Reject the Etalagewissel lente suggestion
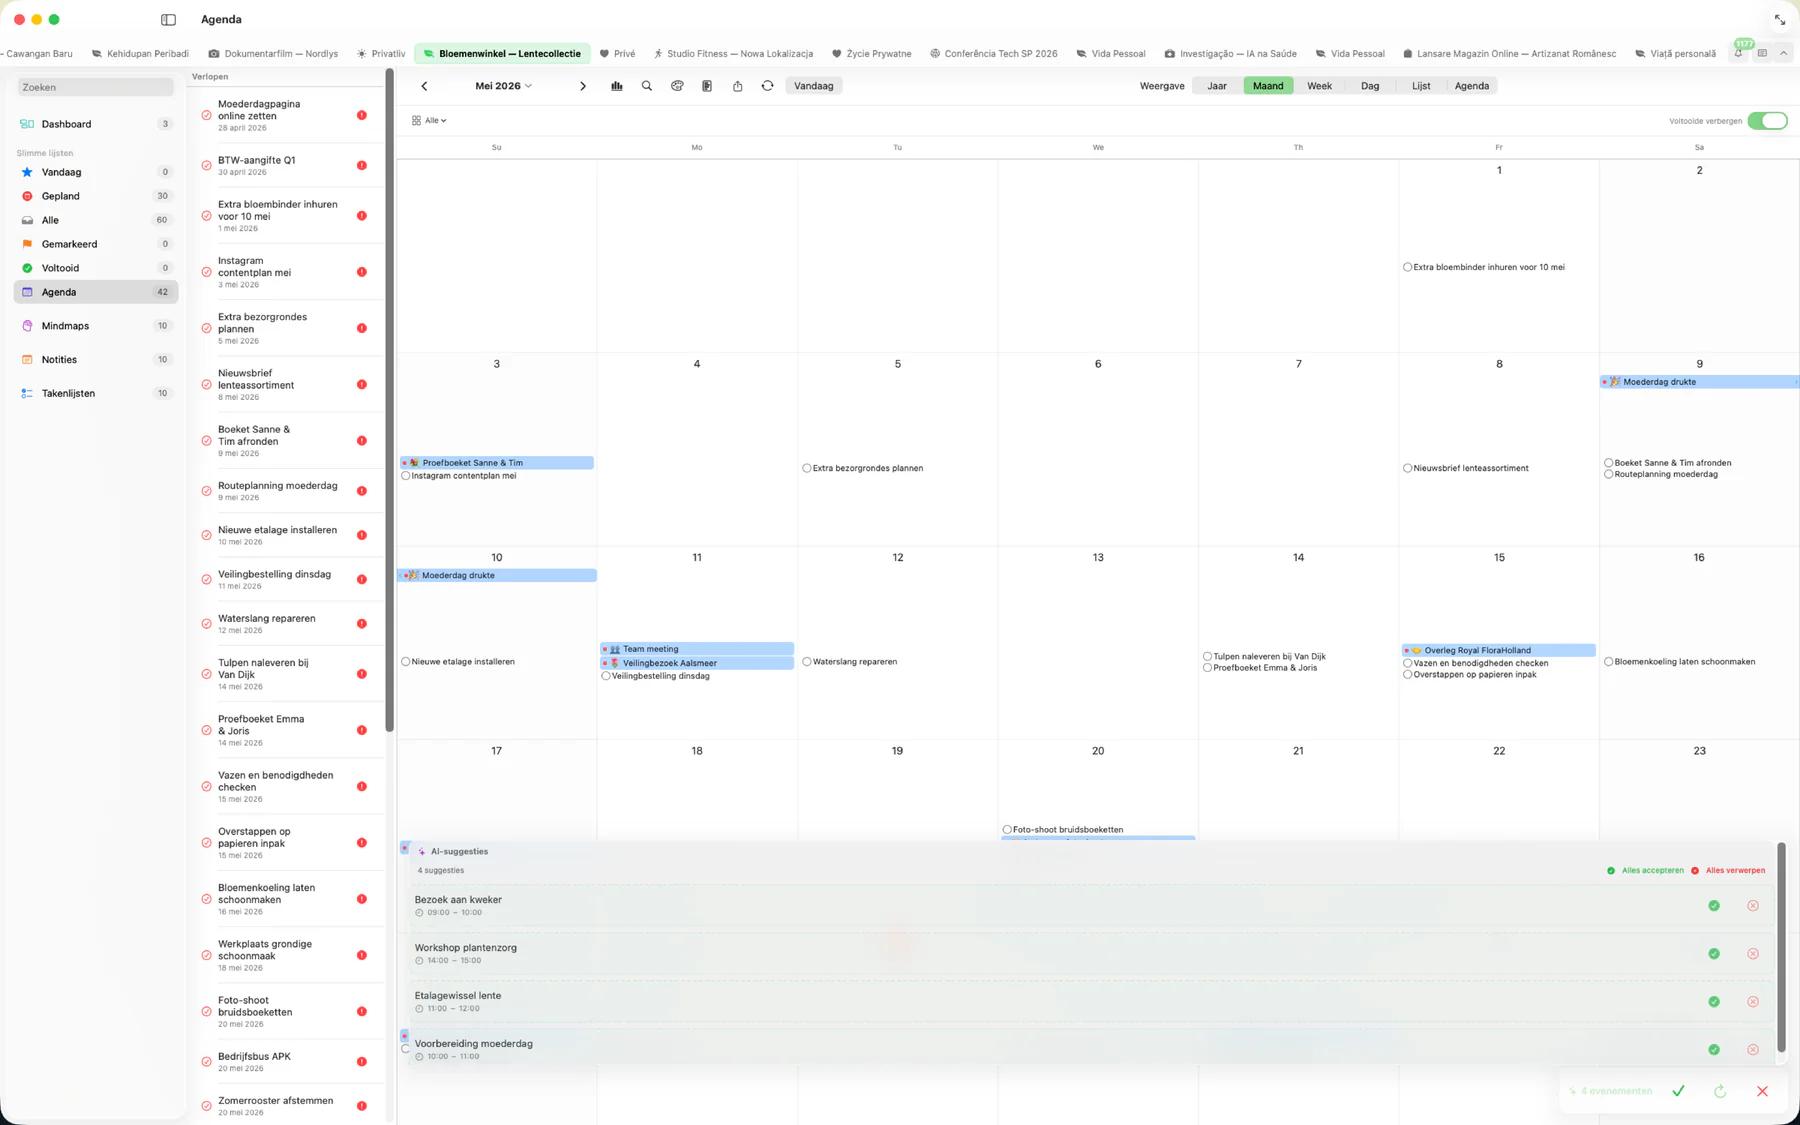The image size is (1800, 1125). coord(1753,1001)
